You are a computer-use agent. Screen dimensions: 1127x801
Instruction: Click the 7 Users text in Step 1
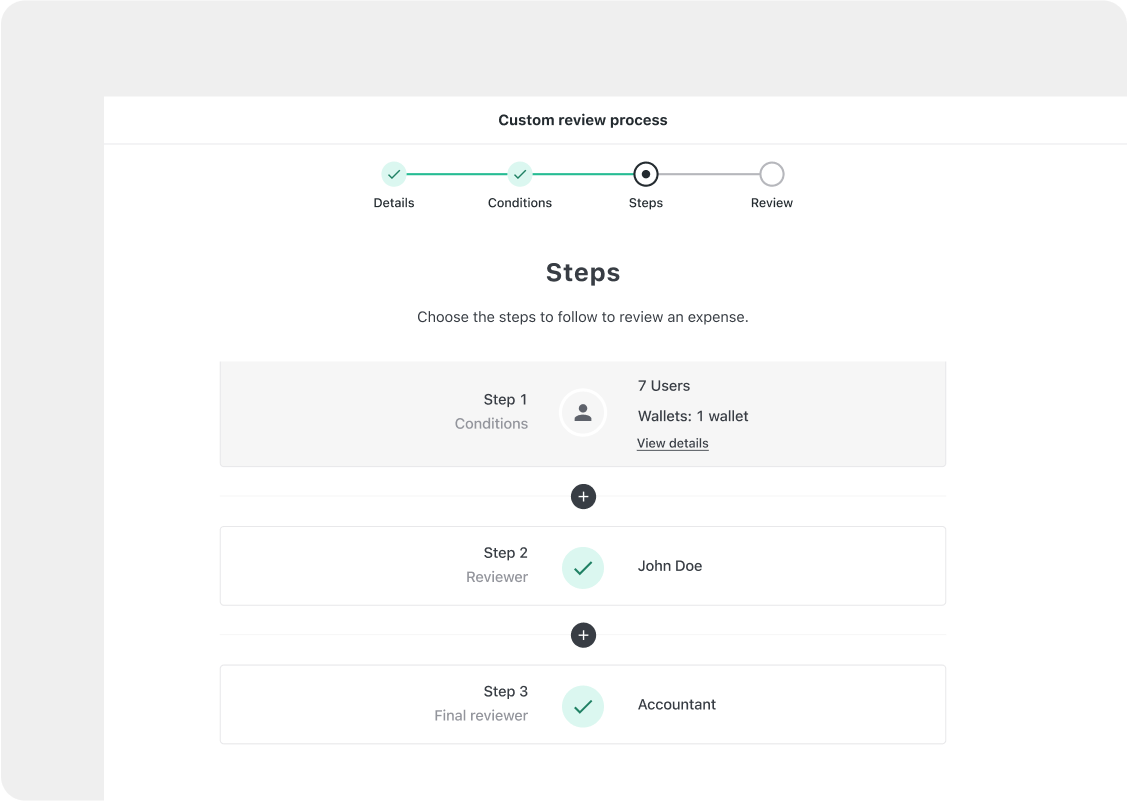pyautogui.click(x=664, y=386)
